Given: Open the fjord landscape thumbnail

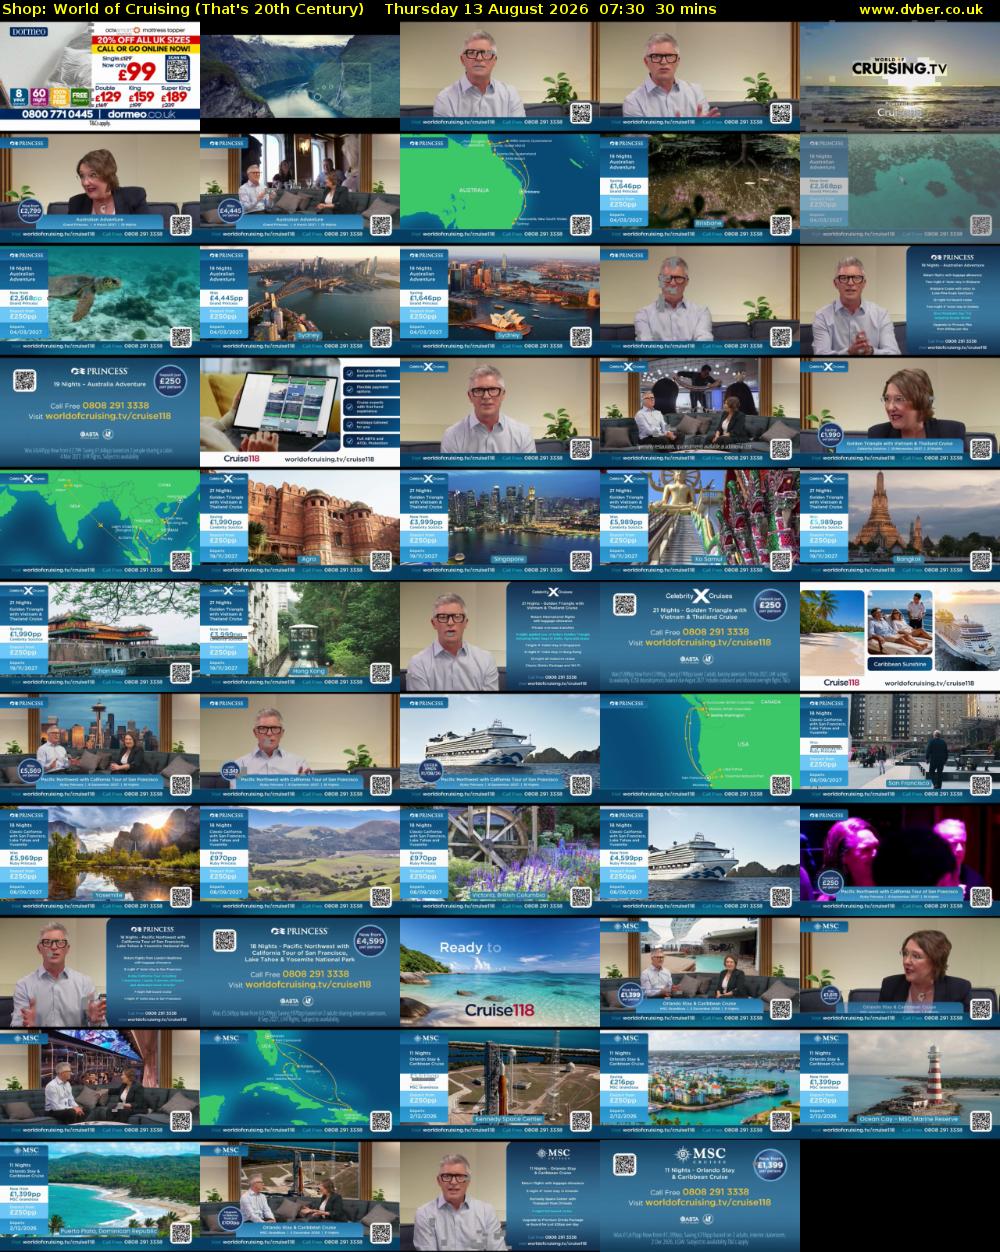Looking at the screenshot, I should coord(300,76).
